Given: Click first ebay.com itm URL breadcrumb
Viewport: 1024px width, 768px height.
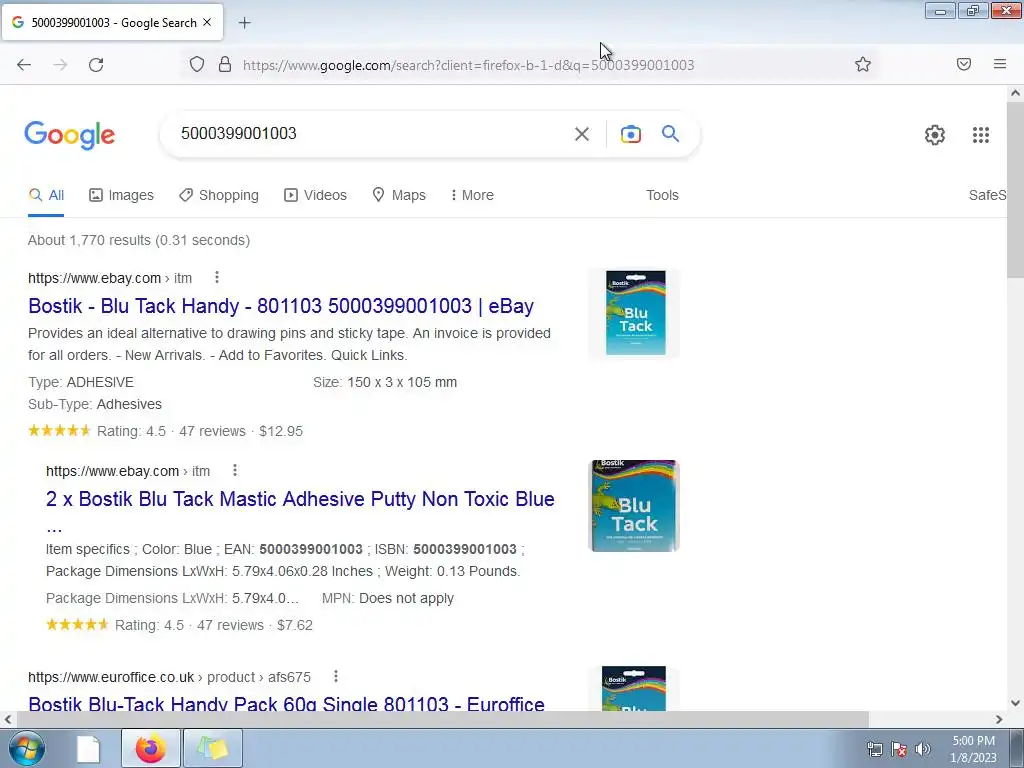Looking at the screenshot, I should click(110, 278).
